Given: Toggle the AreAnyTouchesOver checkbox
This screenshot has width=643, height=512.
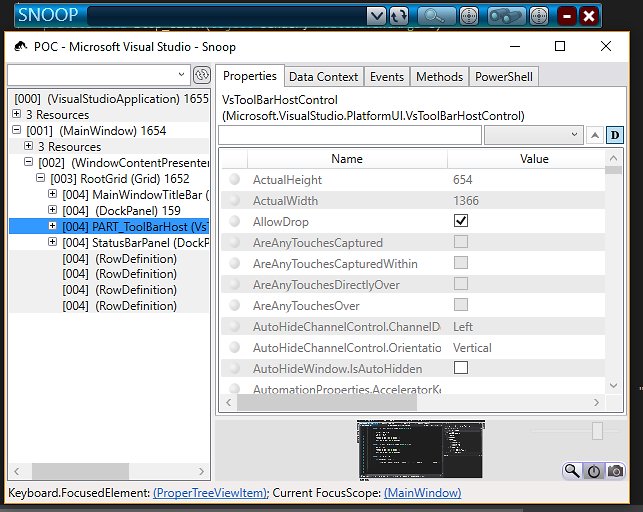Looking at the screenshot, I should [461, 305].
